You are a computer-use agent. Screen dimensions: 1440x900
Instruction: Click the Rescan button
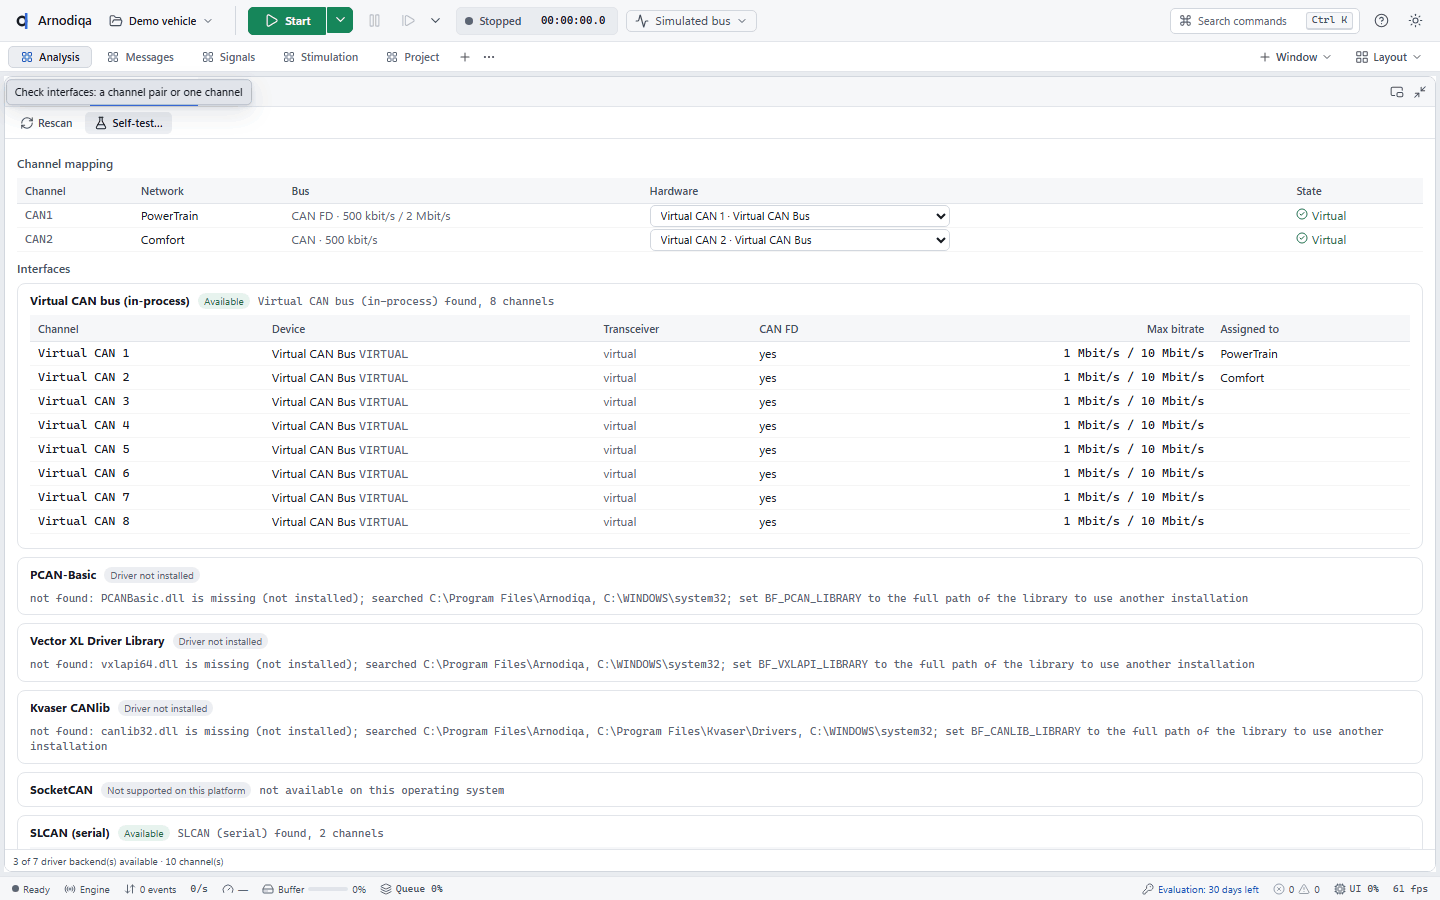click(47, 123)
